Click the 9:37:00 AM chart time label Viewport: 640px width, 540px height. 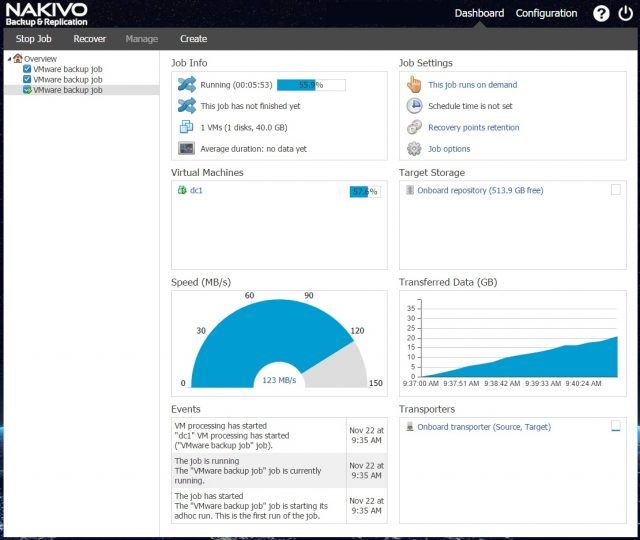pyautogui.click(x=420, y=384)
